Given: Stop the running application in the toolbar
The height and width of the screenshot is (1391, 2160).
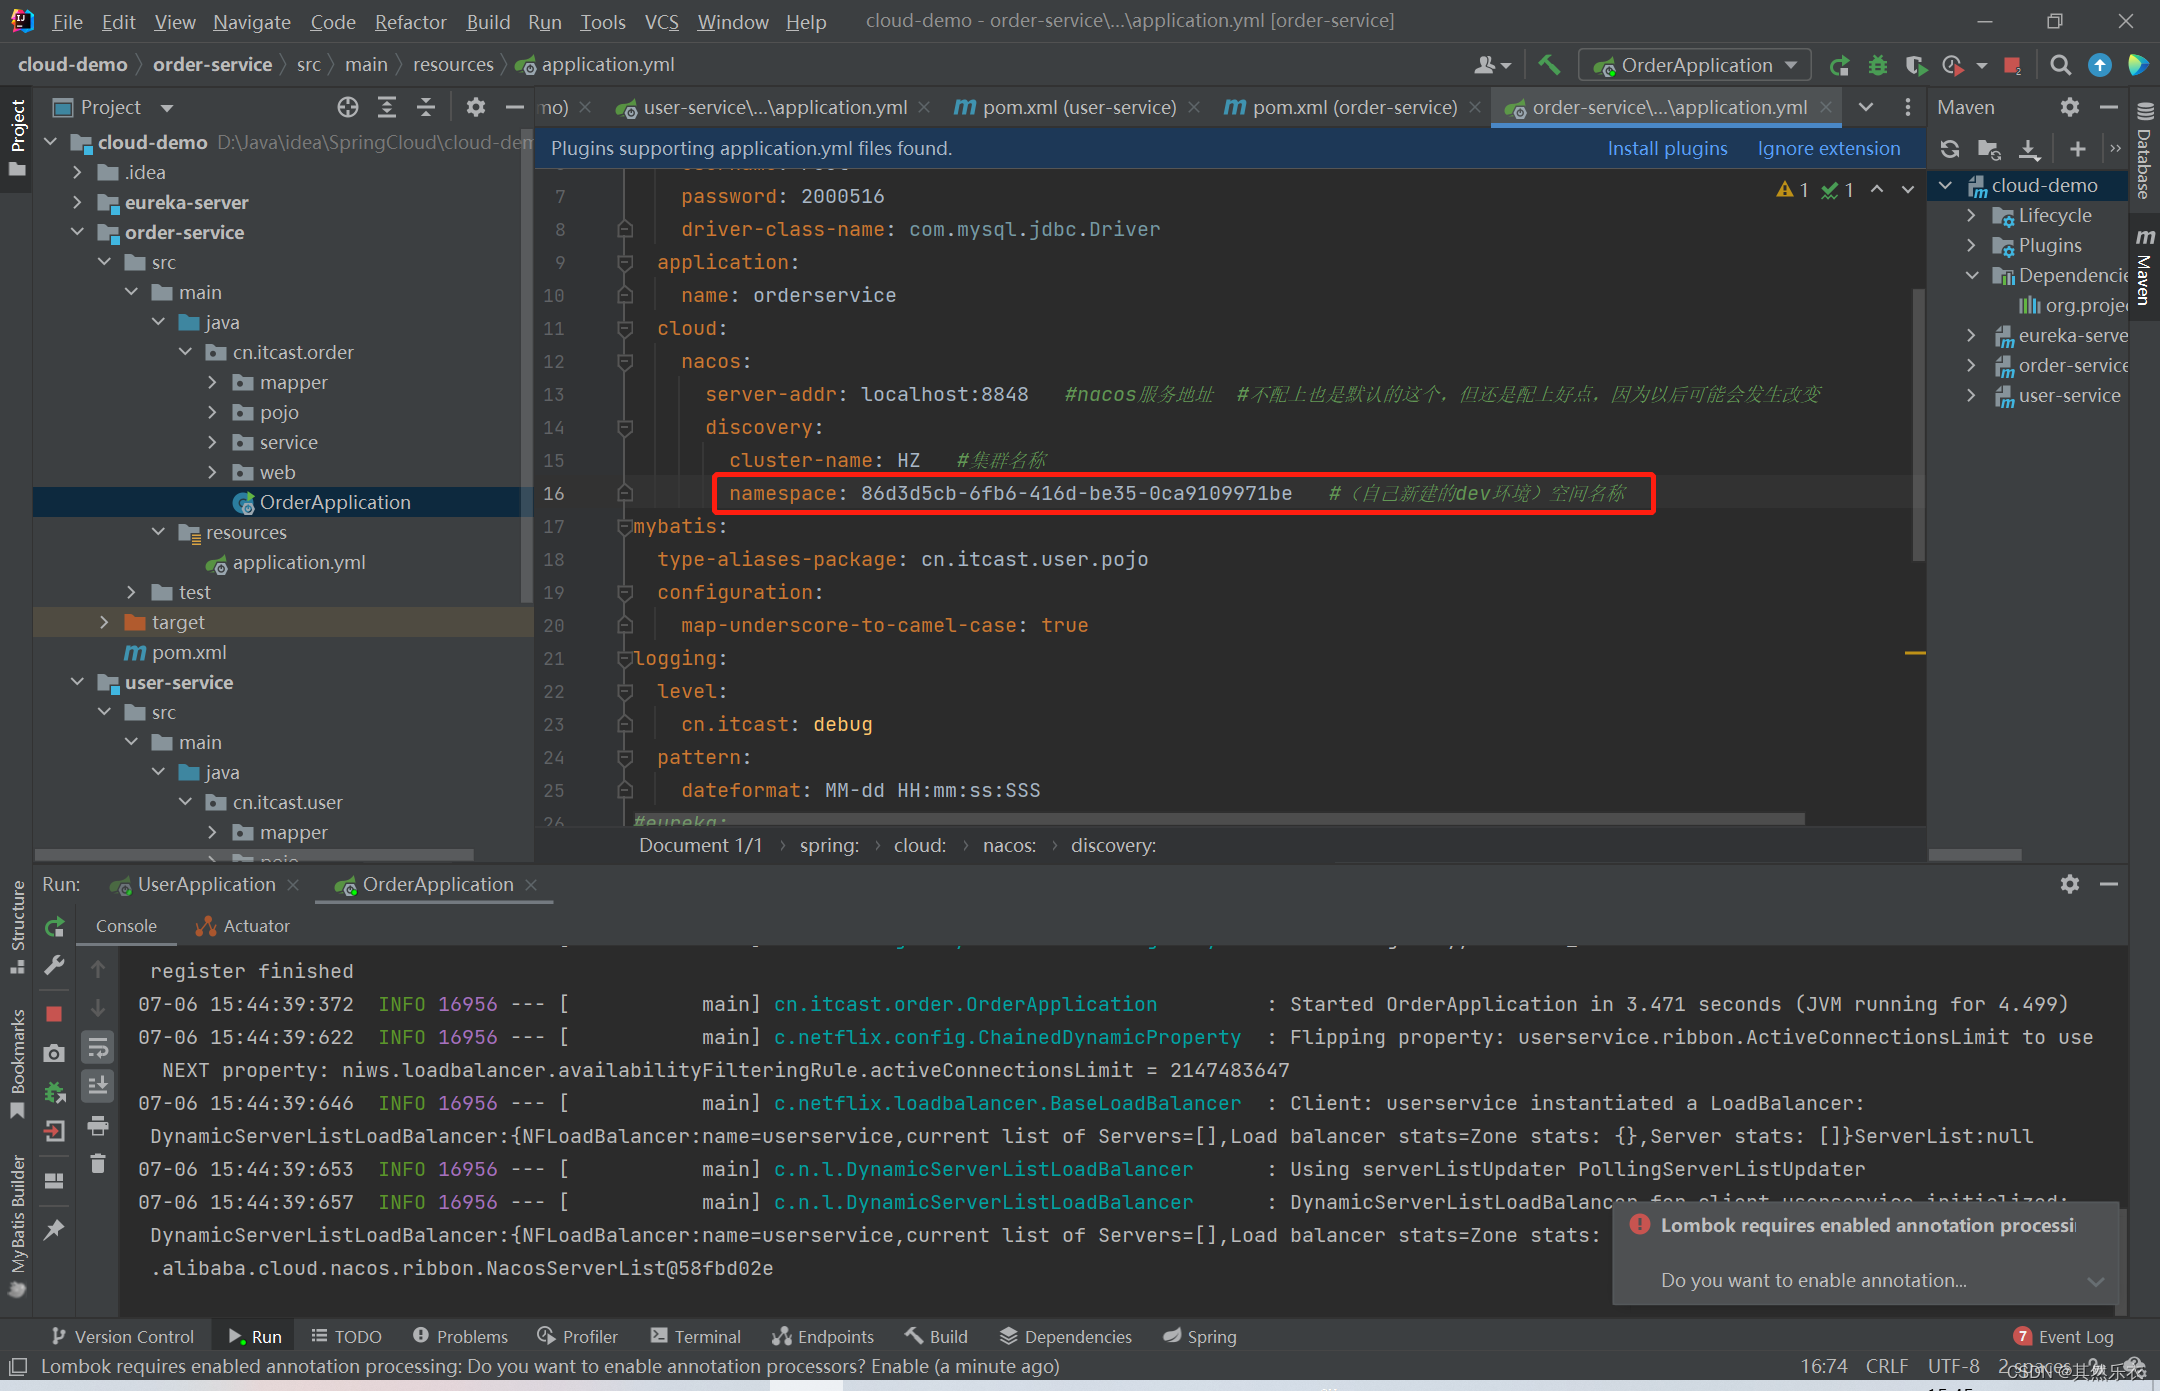Looking at the screenshot, I should coord(2013,65).
